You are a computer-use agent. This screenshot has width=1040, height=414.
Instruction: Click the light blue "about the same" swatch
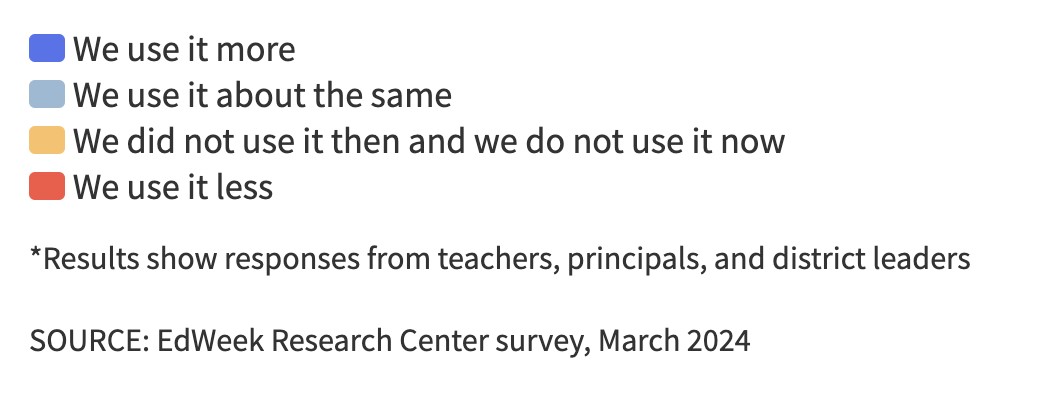click(47, 95)
